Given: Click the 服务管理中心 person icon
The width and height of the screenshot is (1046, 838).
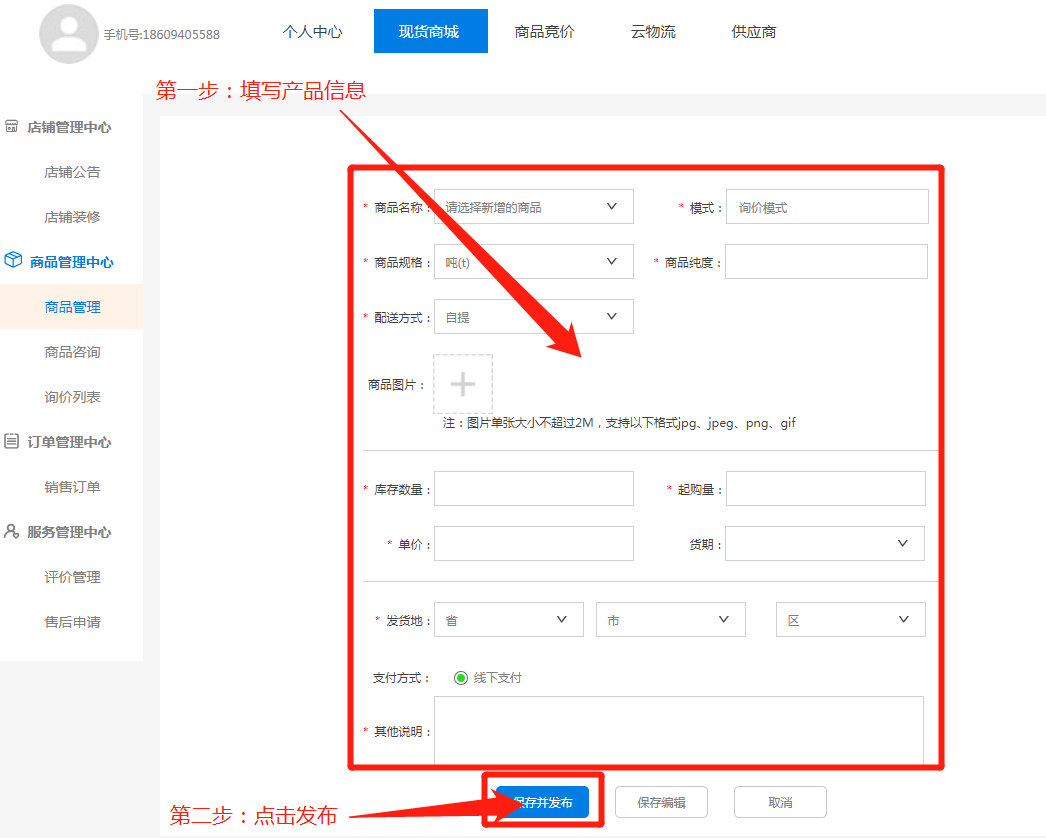Looking at the screenshot, I should click(11, 531).
